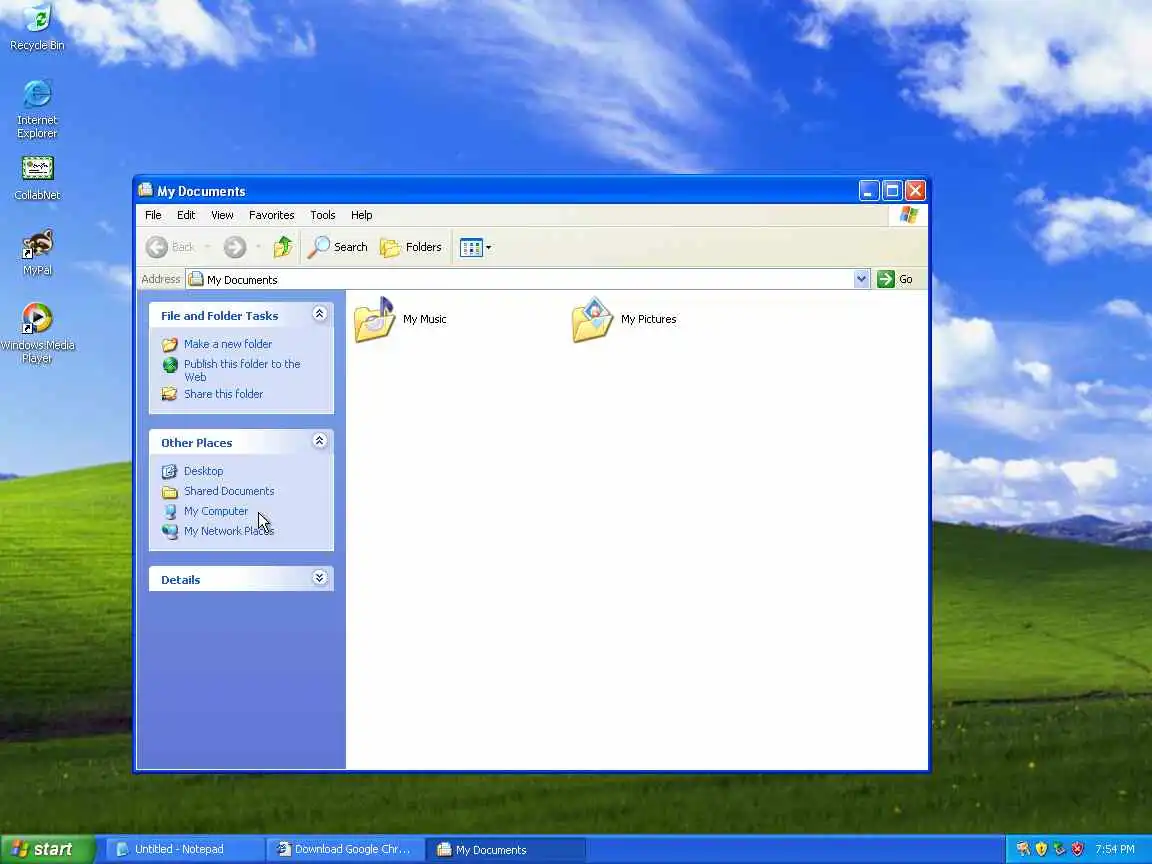Screen dimensions: 1152x864
Task: Click the My Documents title bar icon
Action: 145,190
